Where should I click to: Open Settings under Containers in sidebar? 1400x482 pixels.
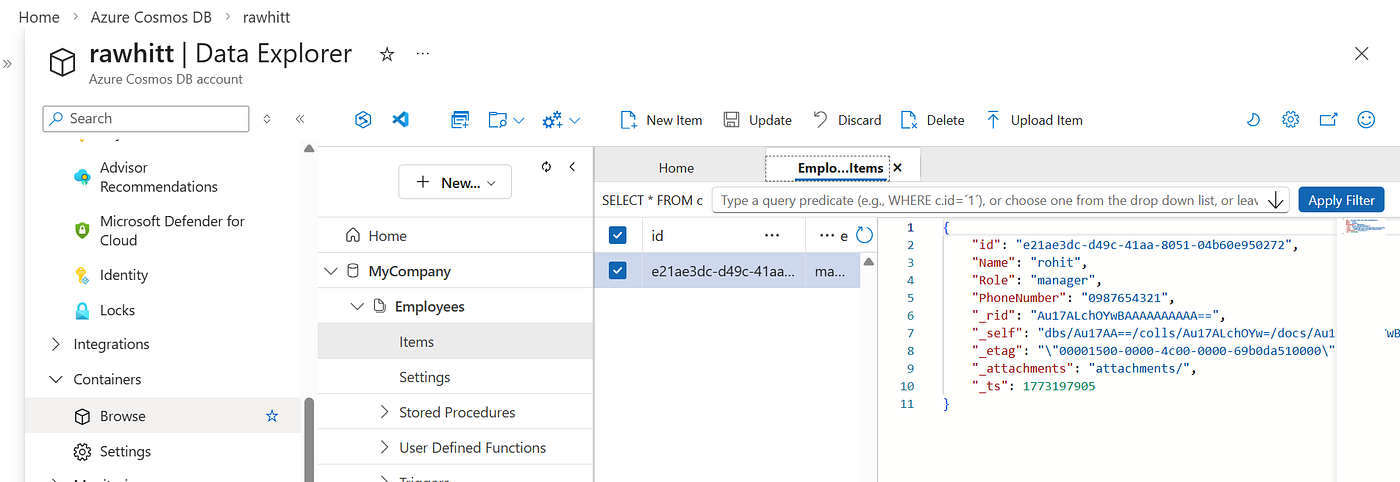point(125,451)
